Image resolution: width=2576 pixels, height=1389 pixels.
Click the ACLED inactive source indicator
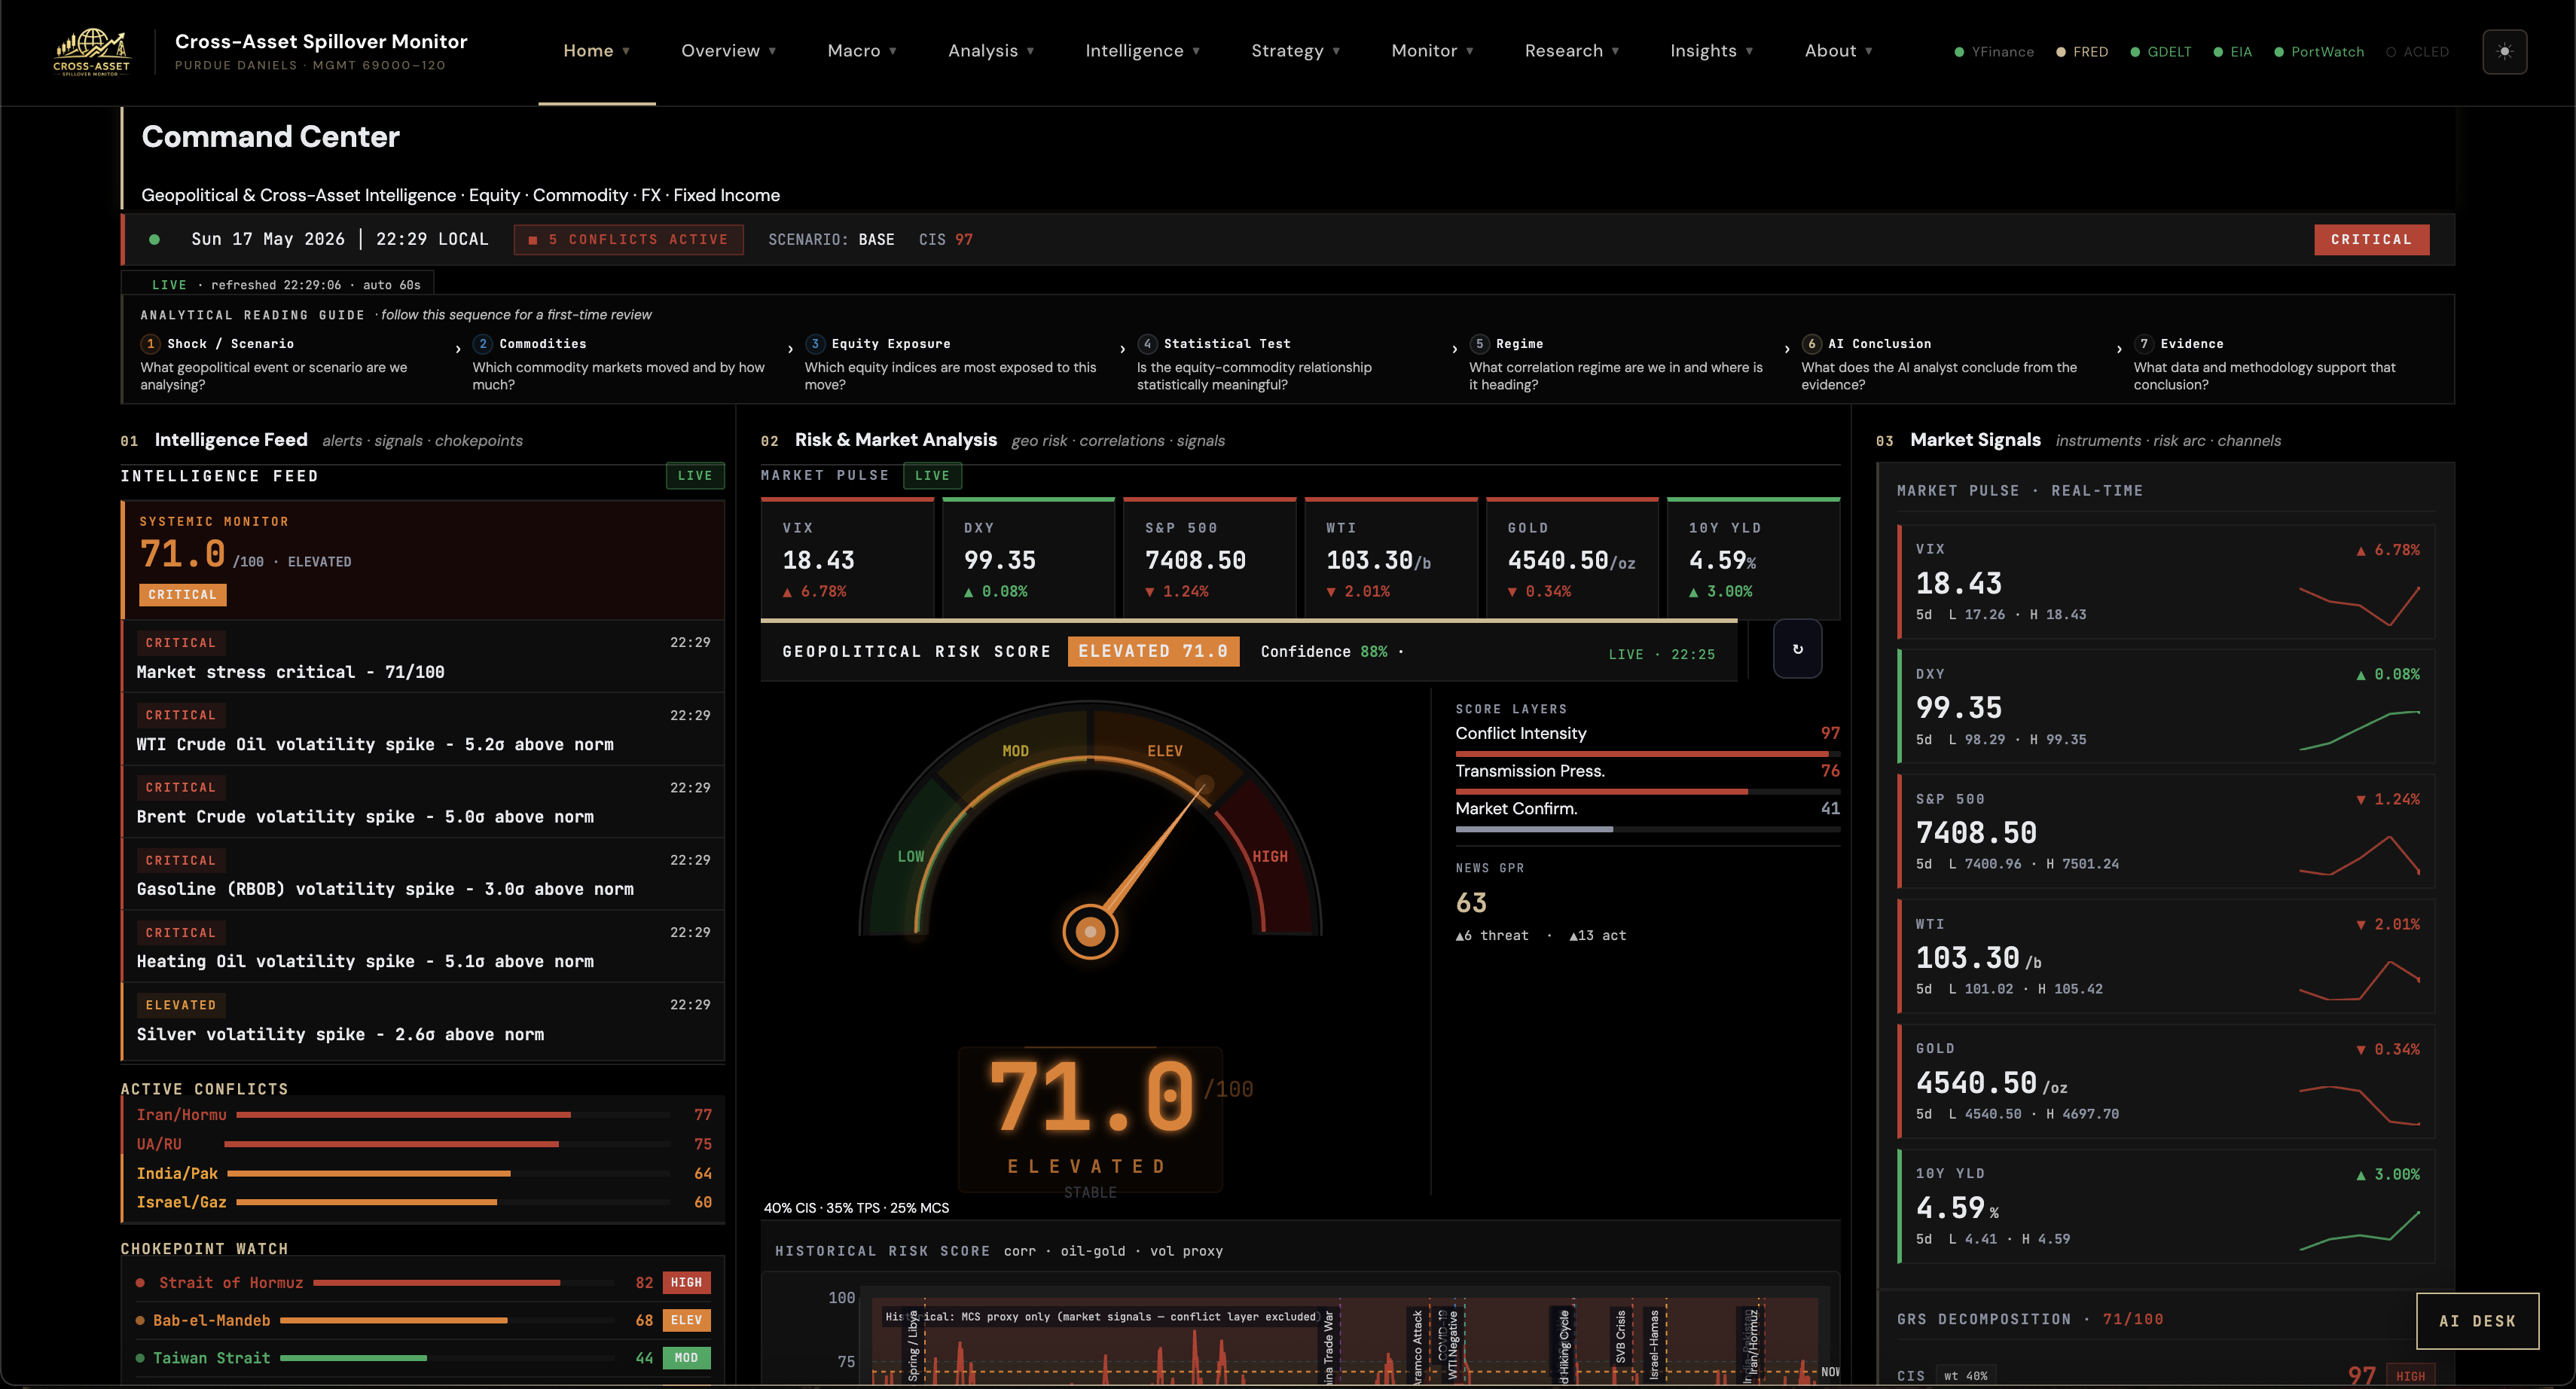tap(2417, 52)
